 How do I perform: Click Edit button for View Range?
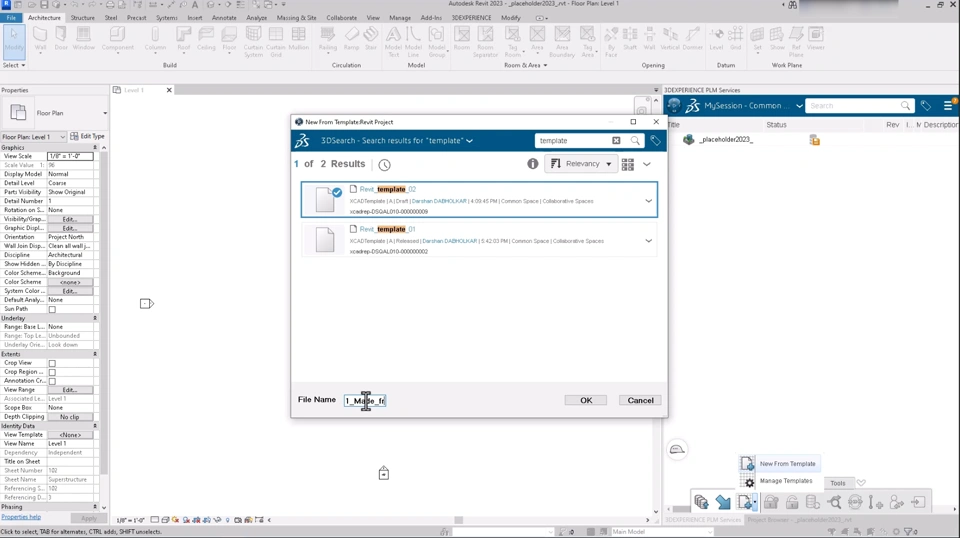coord(70,390)
